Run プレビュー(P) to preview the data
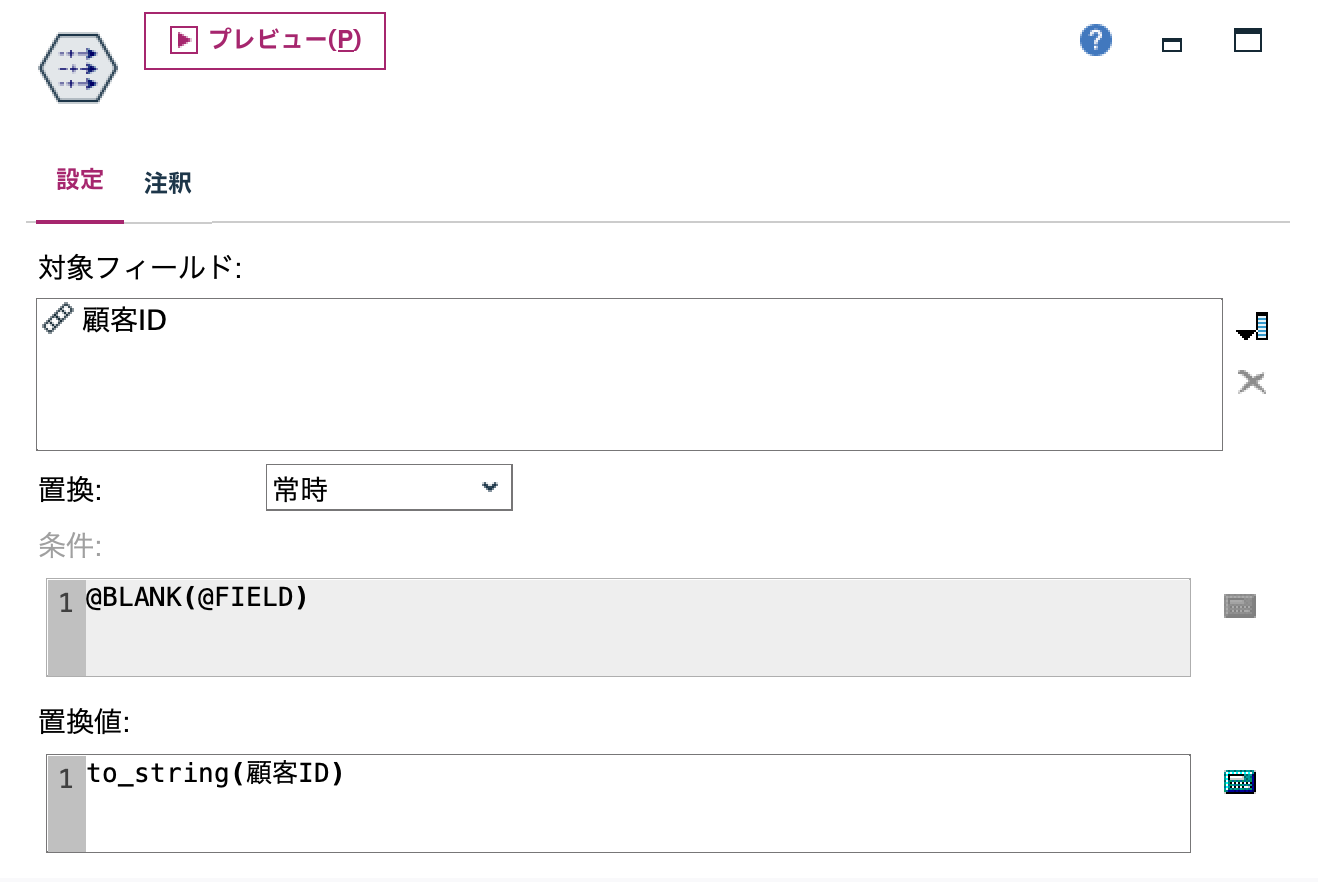 264,40
